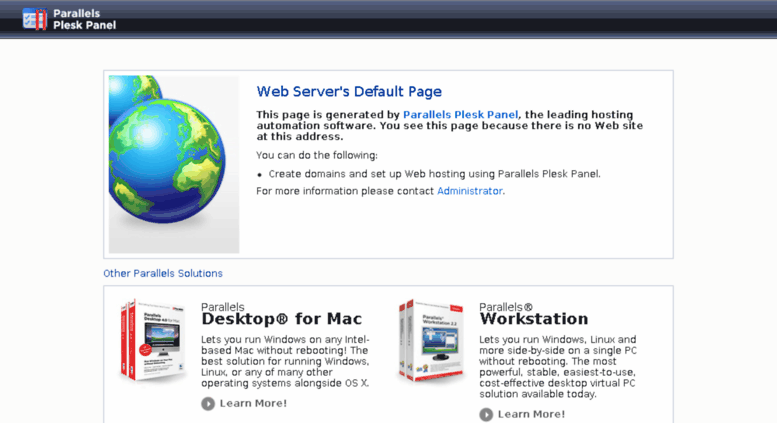
Task: Click the Workstation description paragraph
Action: (x=558, y=367)
